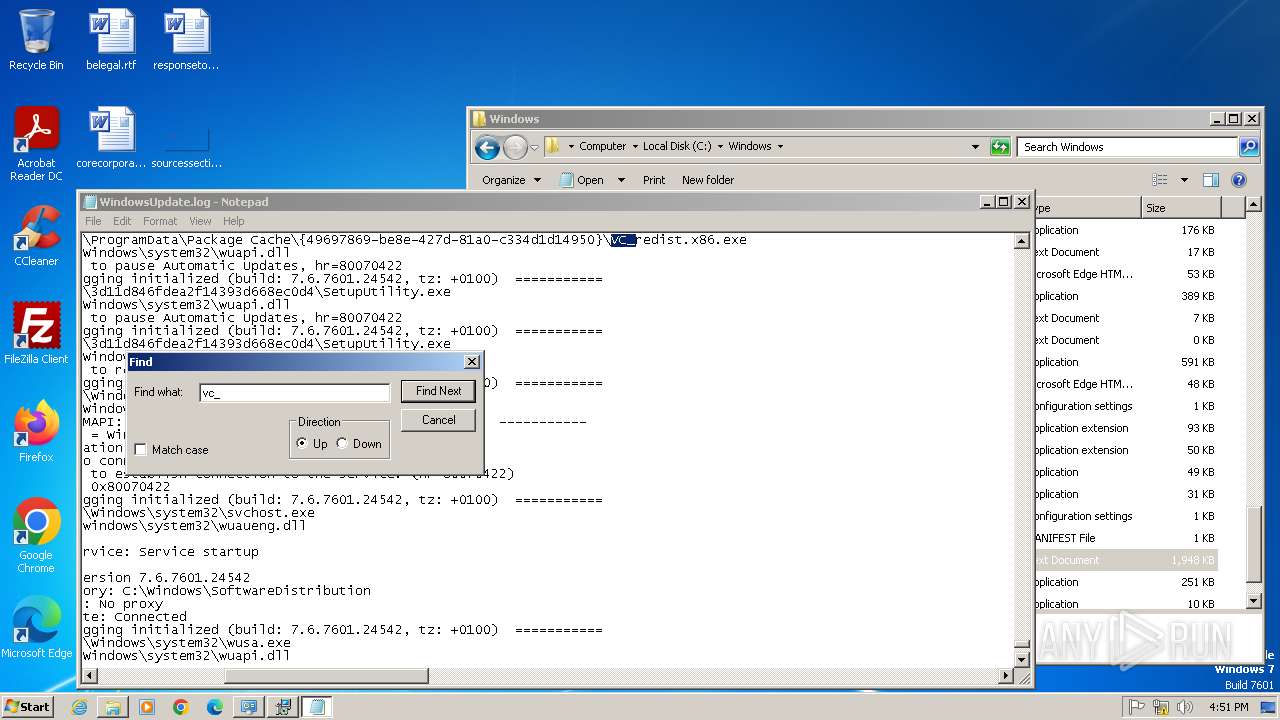The width and height of the screenshot is (1280, 720).
Task: Launch Microsoft Edge desktop shortcut
Action: tap(36, 627)
